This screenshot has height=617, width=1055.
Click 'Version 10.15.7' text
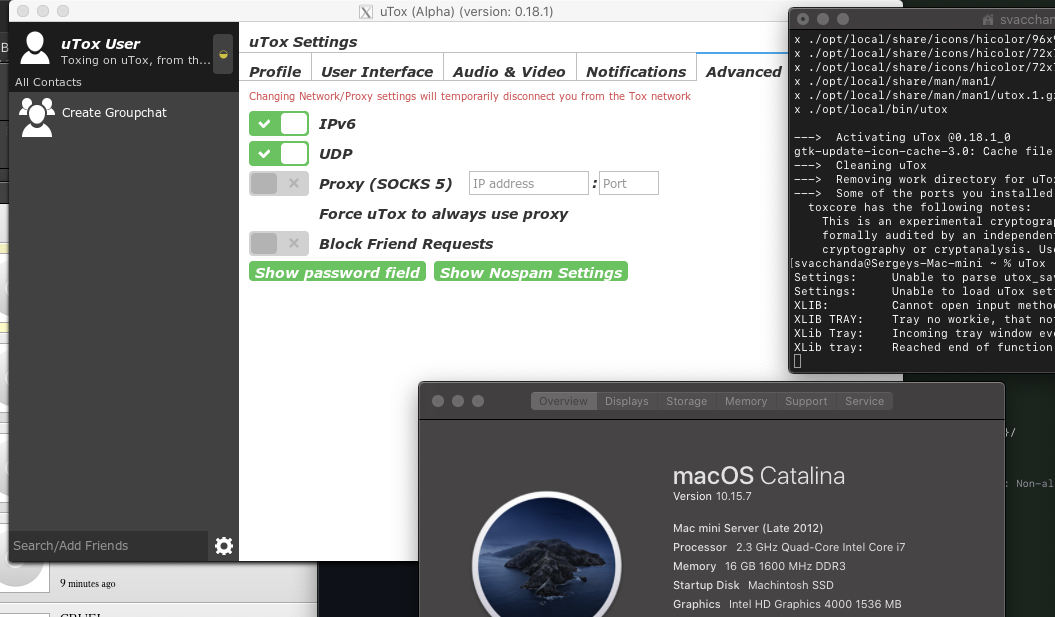[x=712, y=497]
